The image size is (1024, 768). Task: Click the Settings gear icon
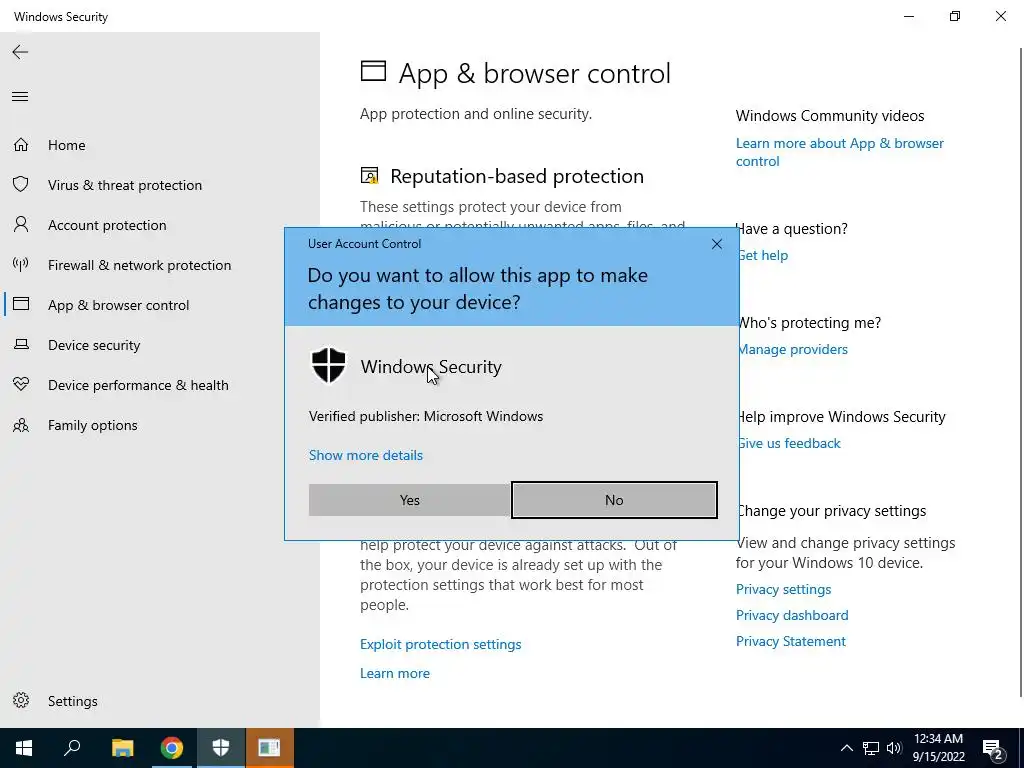pyautogui.click(x=21, y=700)
